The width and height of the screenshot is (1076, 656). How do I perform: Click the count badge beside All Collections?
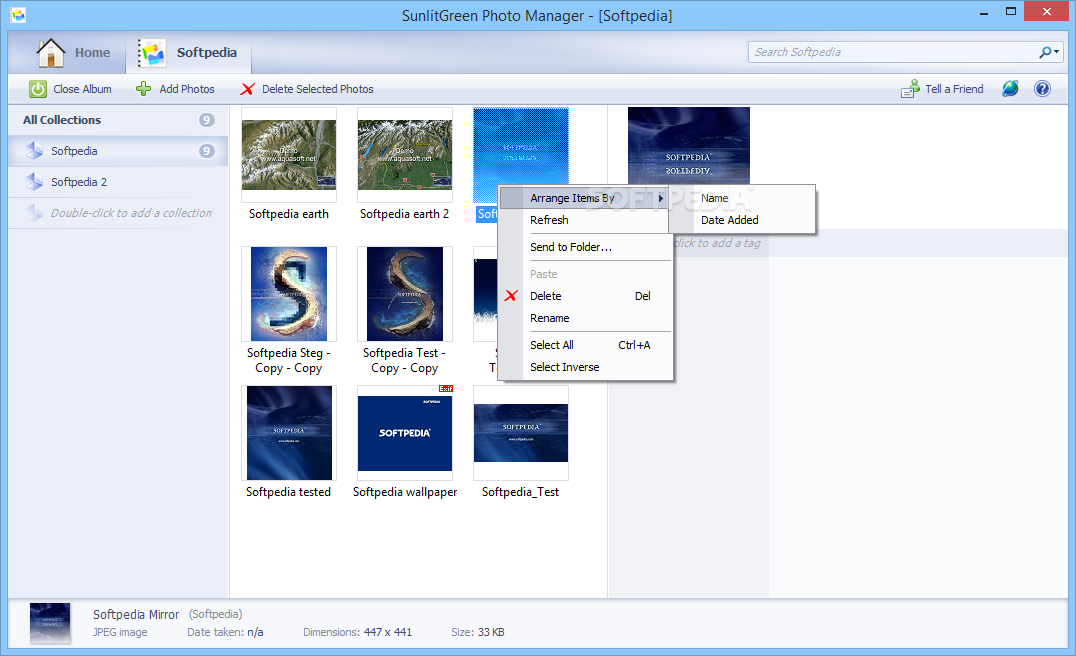point(207,120)
